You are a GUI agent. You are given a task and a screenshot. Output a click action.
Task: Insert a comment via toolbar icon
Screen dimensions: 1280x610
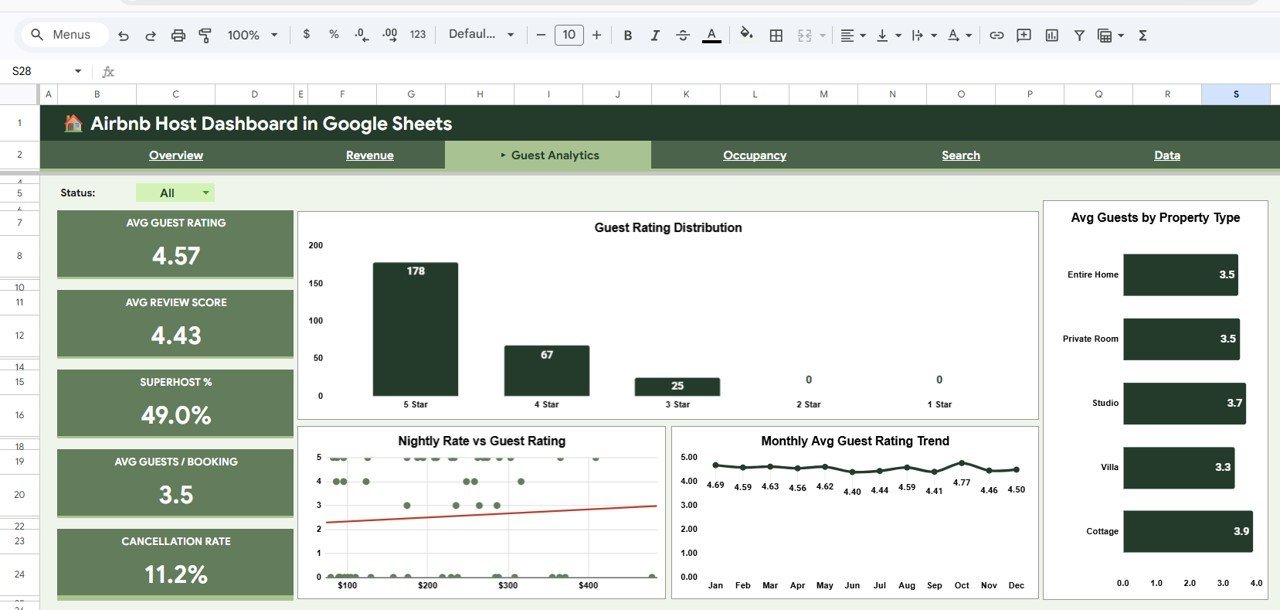coord(1023,35)
